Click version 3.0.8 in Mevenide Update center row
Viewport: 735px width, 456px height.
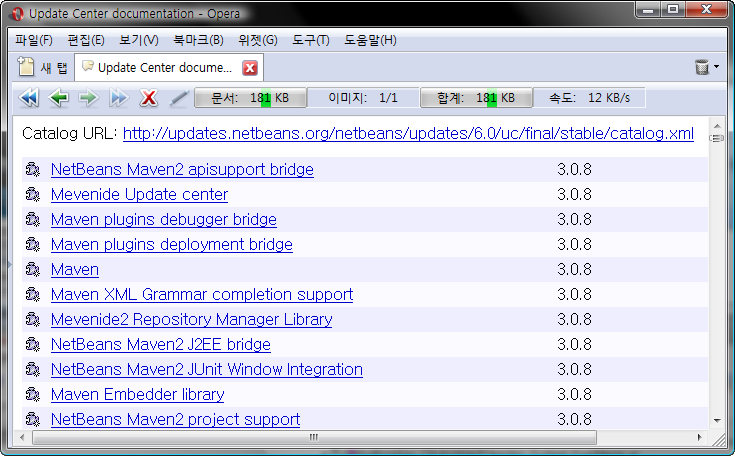(574, 194)
